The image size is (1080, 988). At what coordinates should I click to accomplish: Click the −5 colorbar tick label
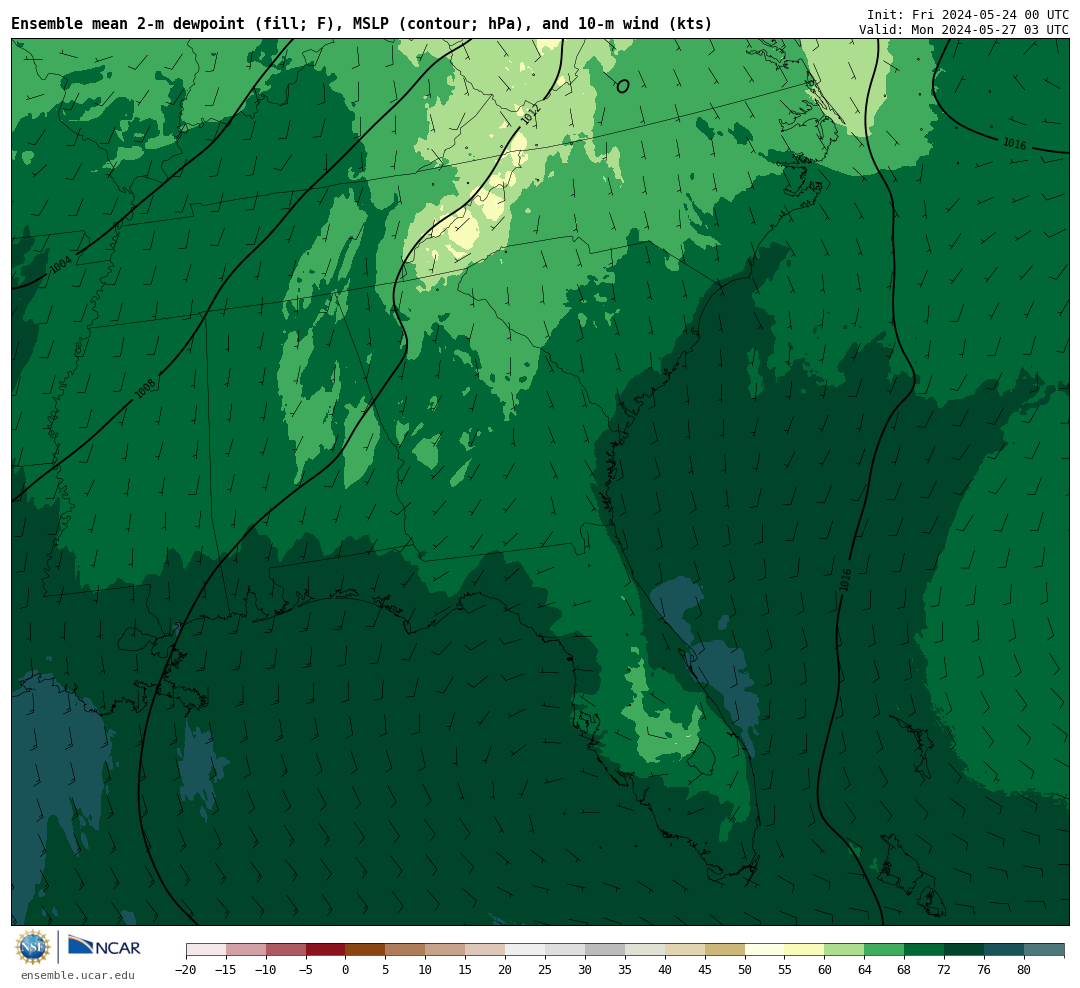pyautogui.click(x=306, y=970)
